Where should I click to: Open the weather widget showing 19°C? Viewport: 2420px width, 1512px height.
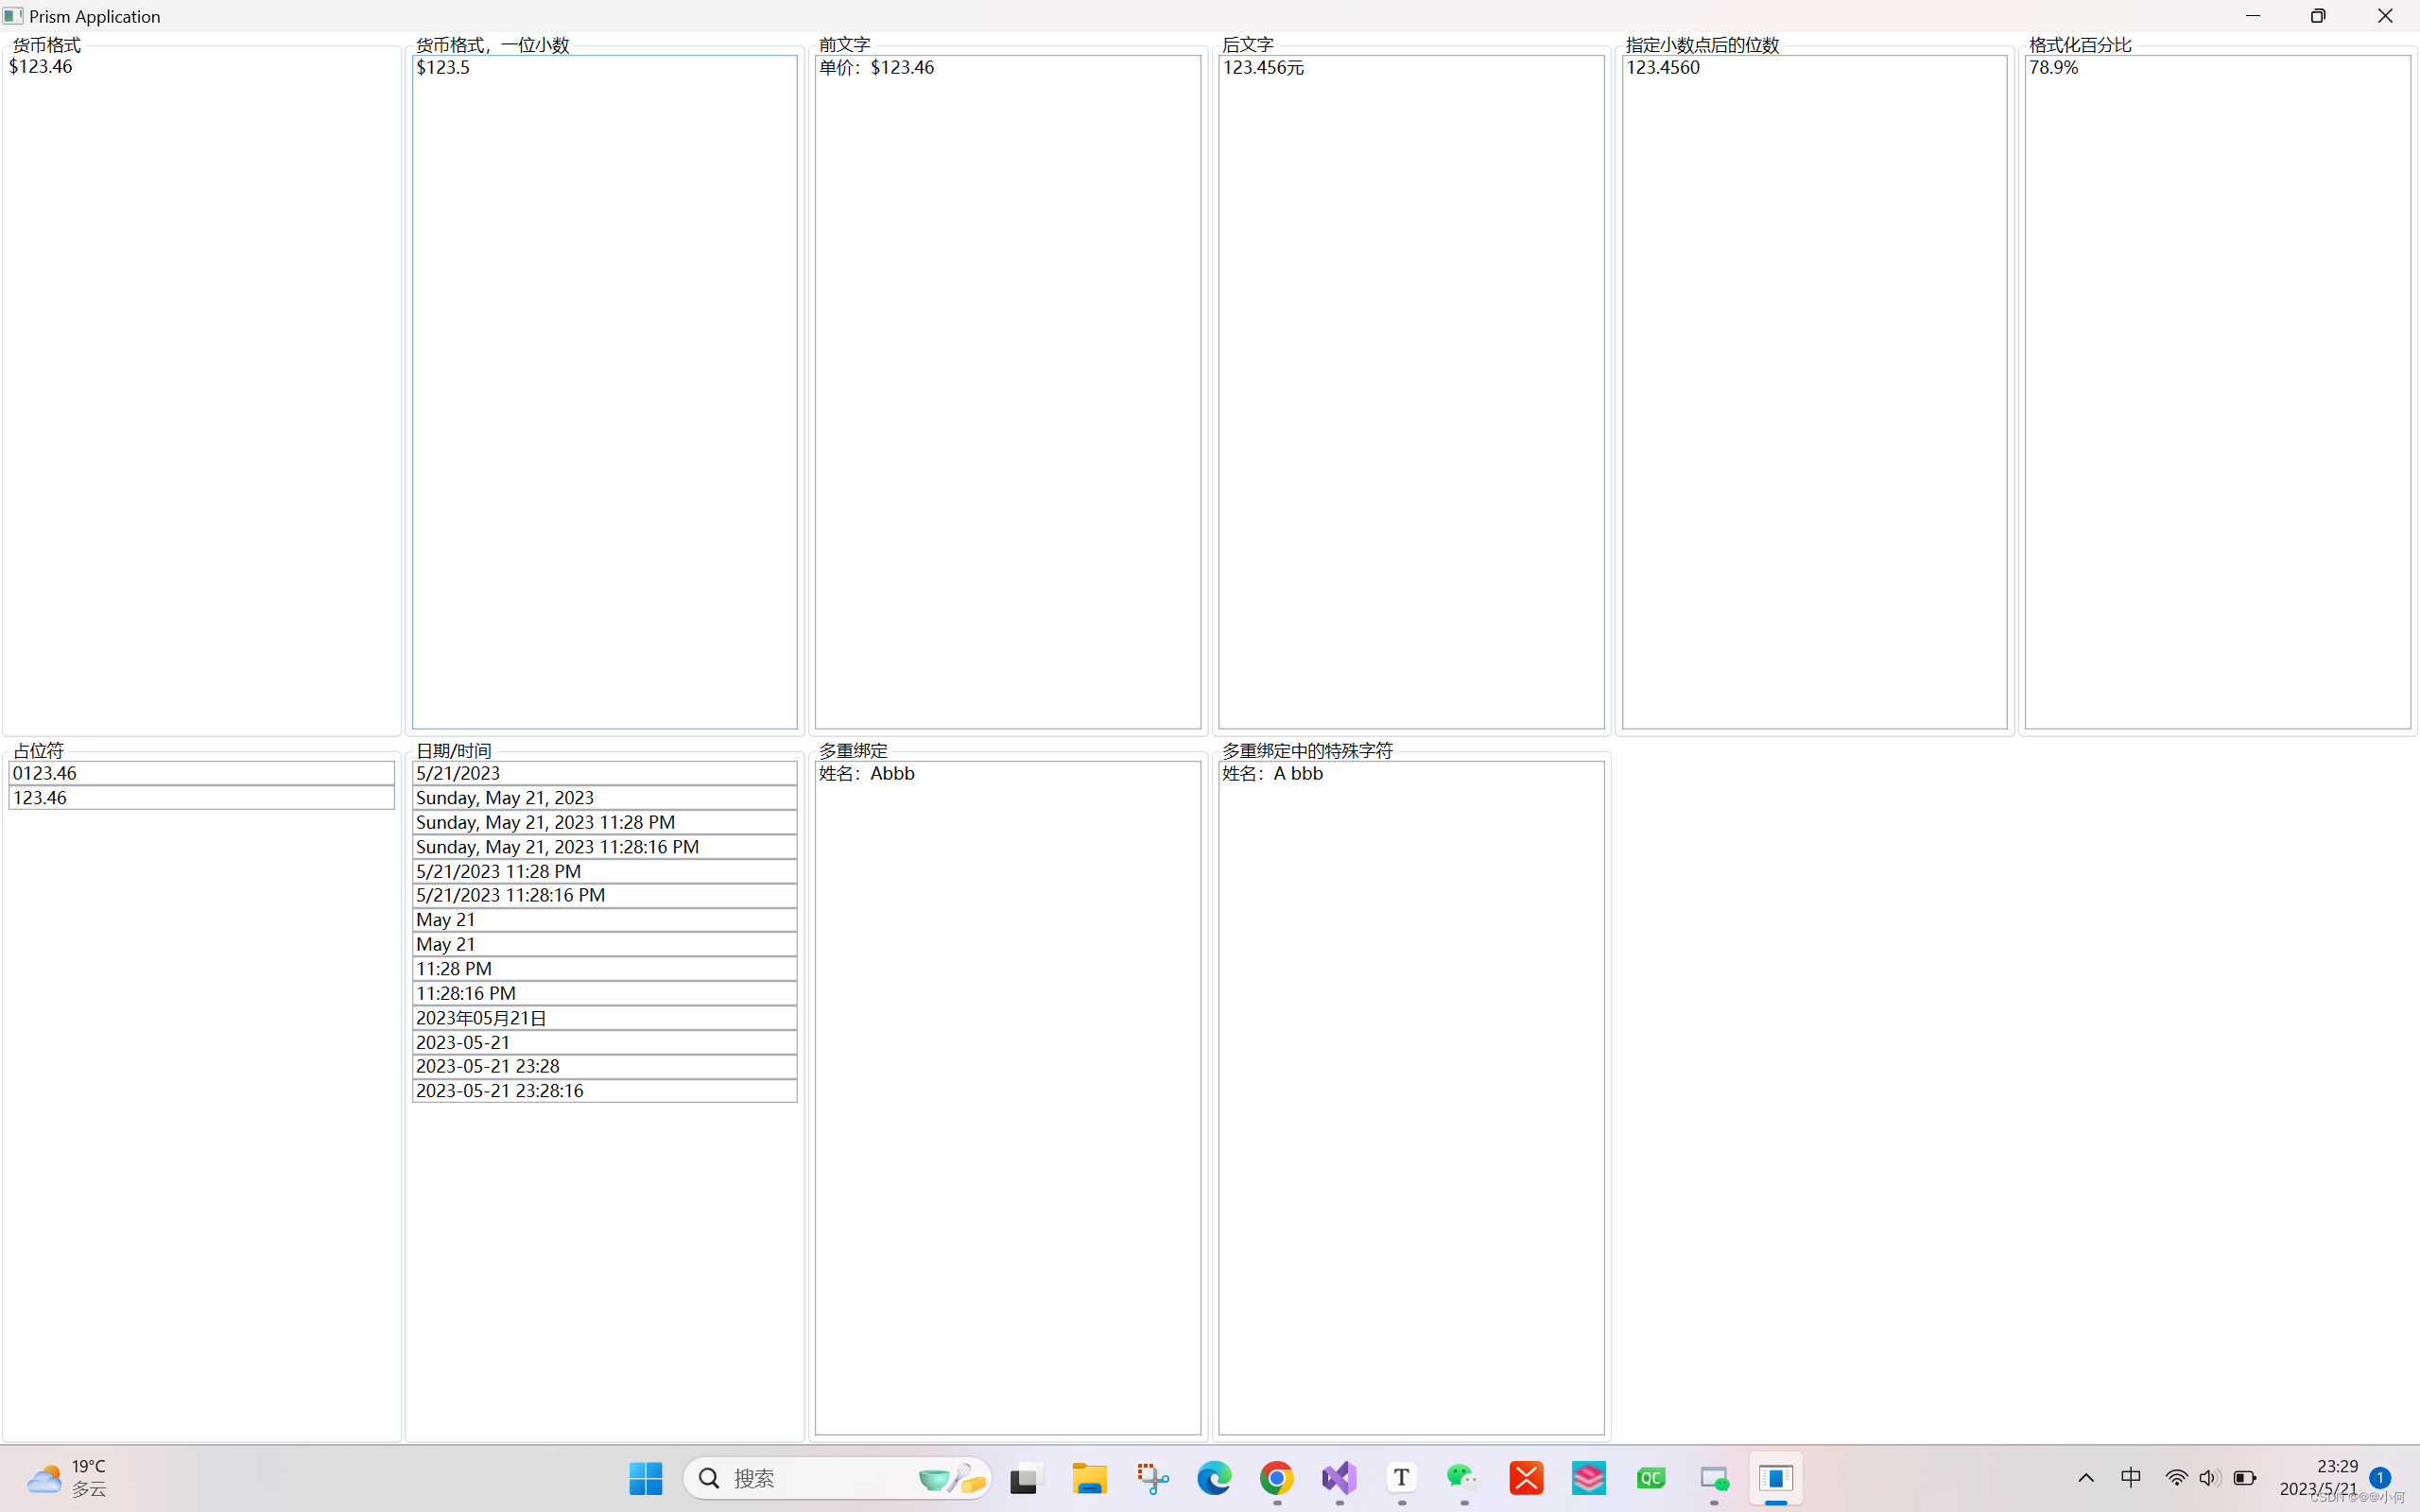67,1478
